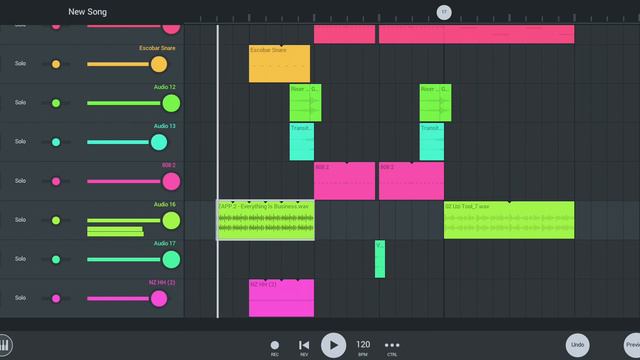Adjust the Audio 12 volume slider knob
Image resolution: width=640 pixels, height=360 pixels.
point(171,103)
